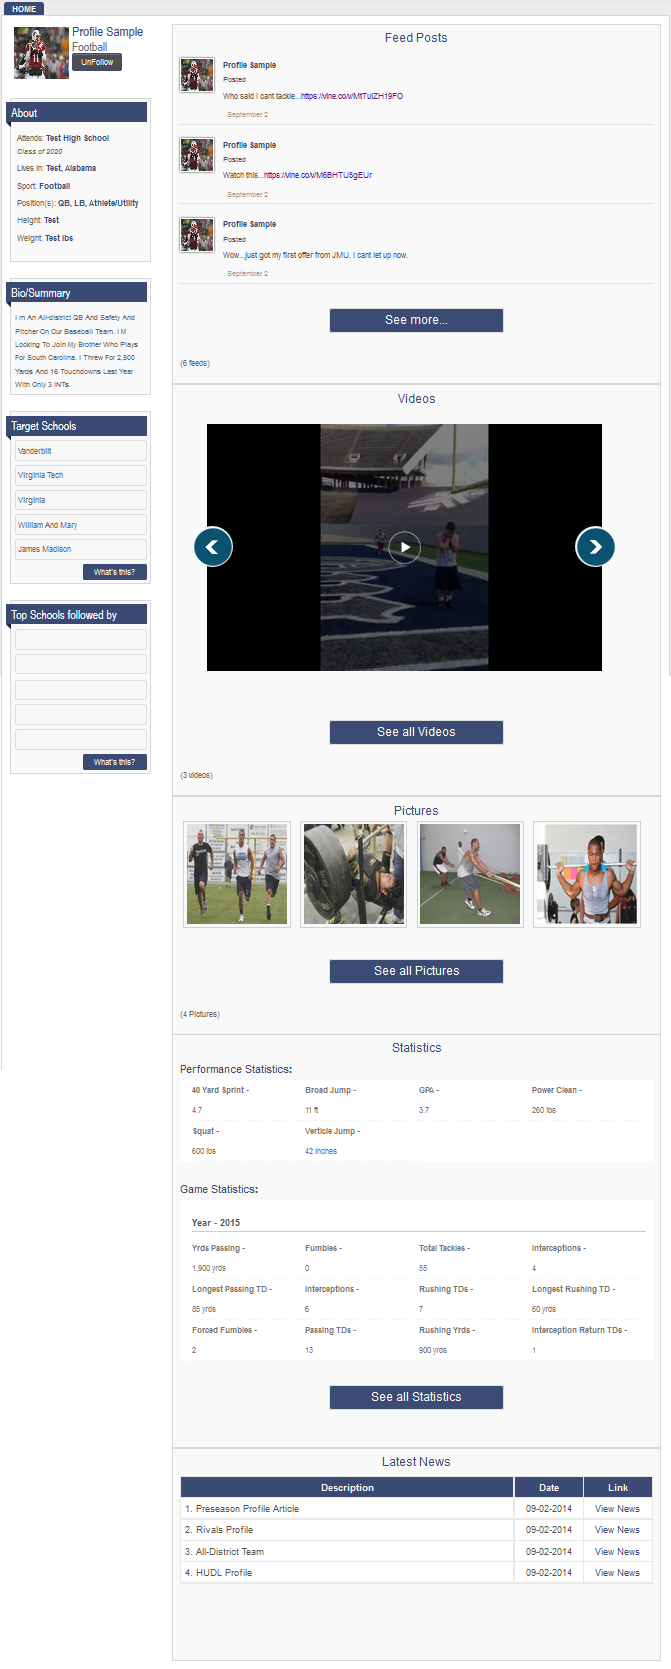Click What's this? under Target Schools
The width and height of the screenshot is (671, 1669).
tap(115, 572)
